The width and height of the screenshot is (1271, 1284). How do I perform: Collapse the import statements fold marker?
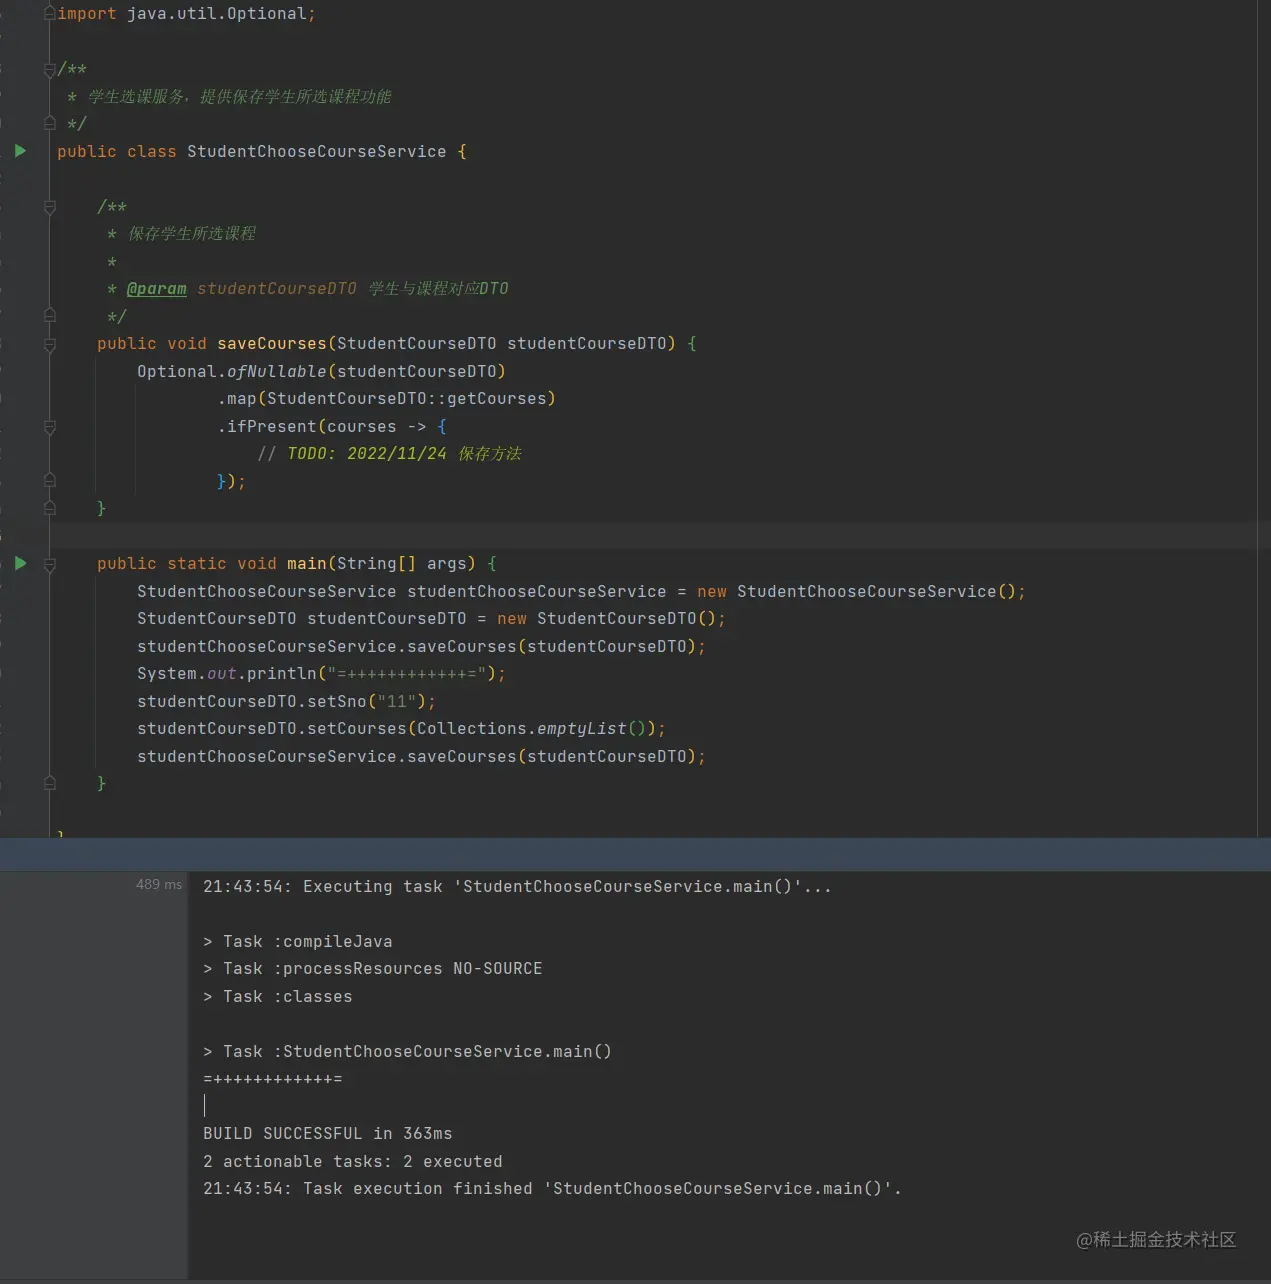49,13
